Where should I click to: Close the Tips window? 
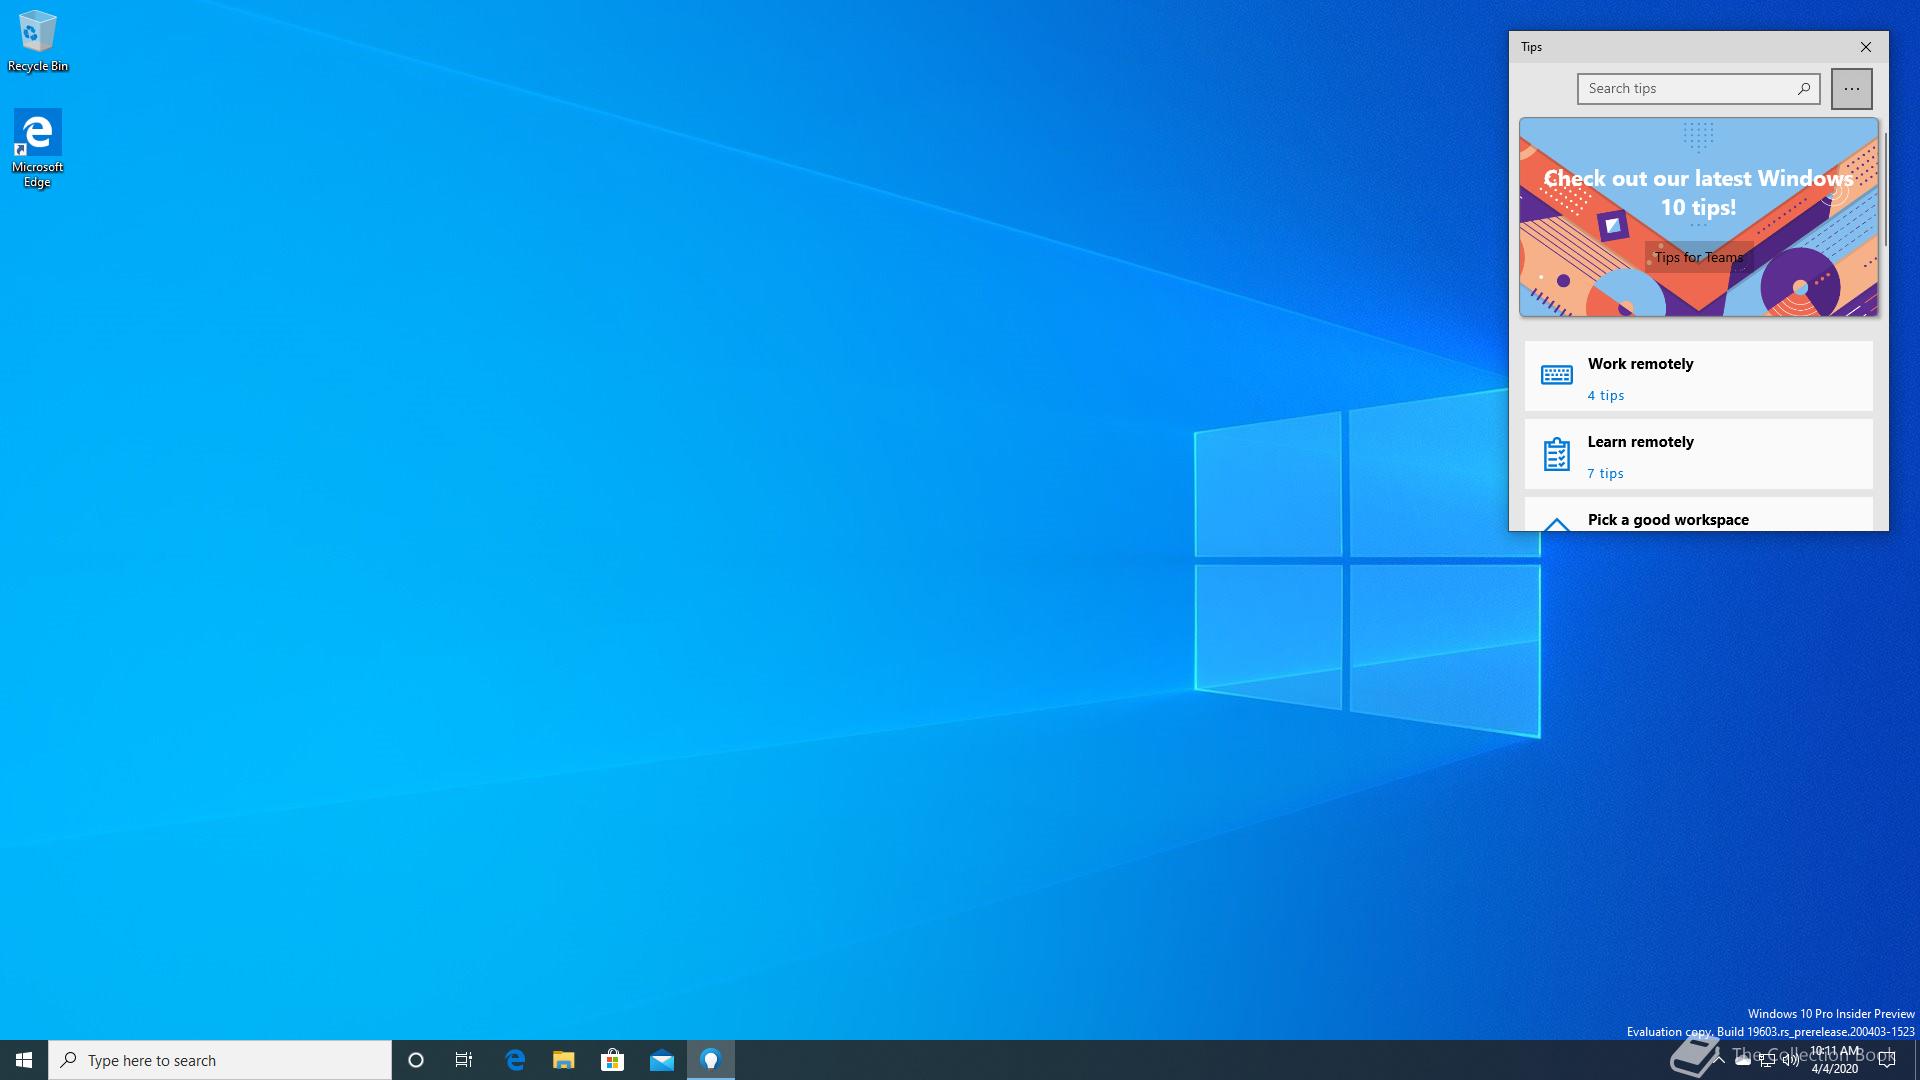[x=1866, y=47]
